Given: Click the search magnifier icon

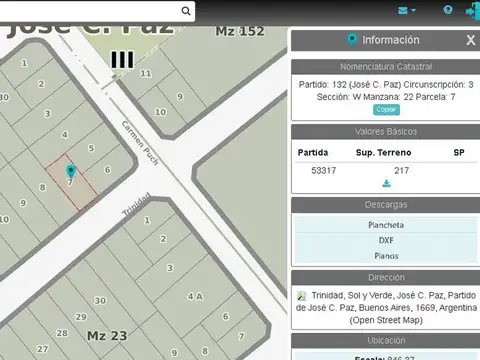Looking at the screenshot, I should click(186, 11).
